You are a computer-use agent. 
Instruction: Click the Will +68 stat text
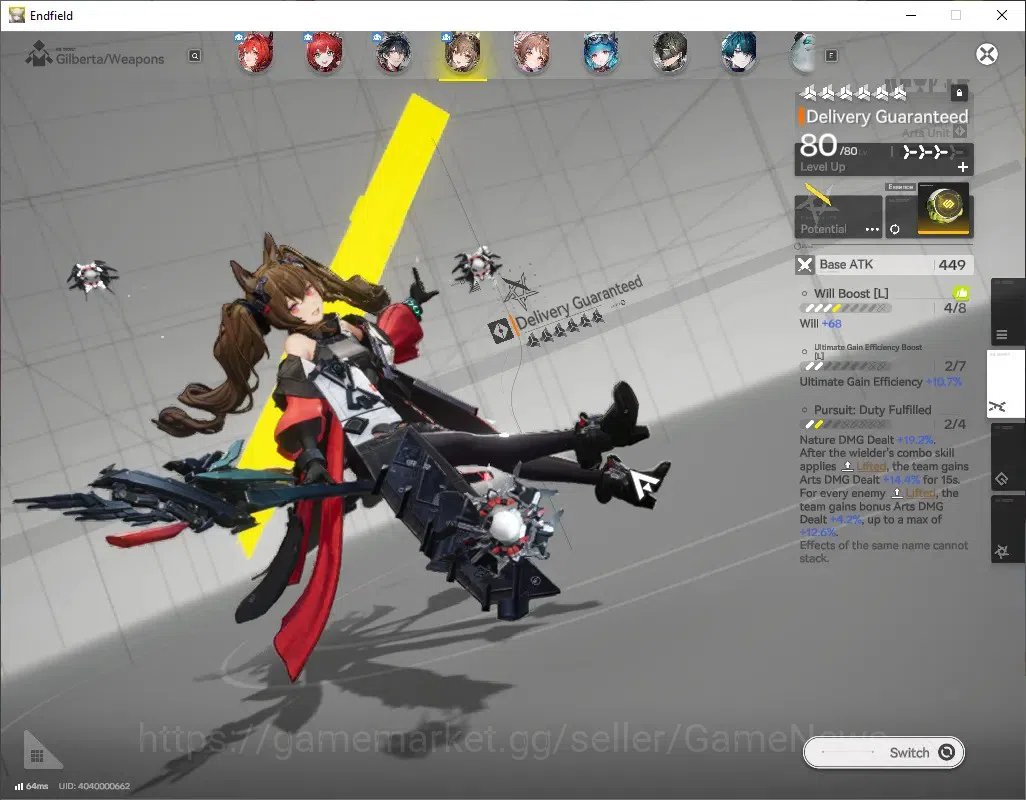coord(821,324)
